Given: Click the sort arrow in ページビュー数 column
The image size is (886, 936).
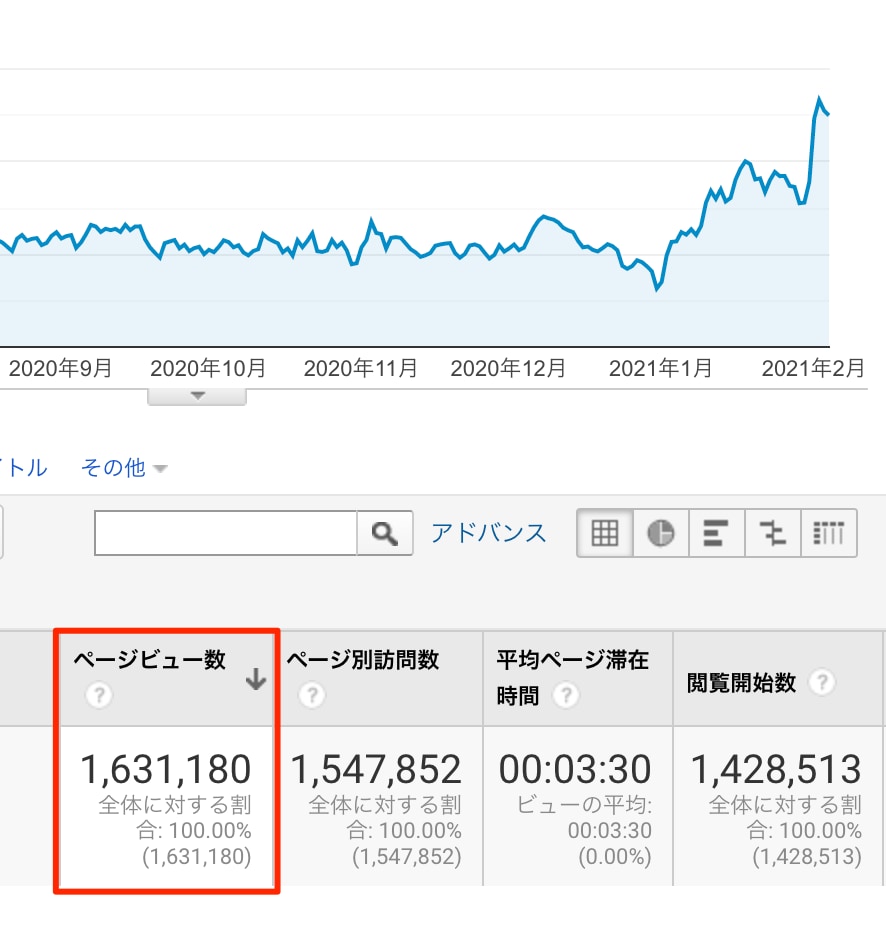Looking at the screenshot, I should click(256, 679).
